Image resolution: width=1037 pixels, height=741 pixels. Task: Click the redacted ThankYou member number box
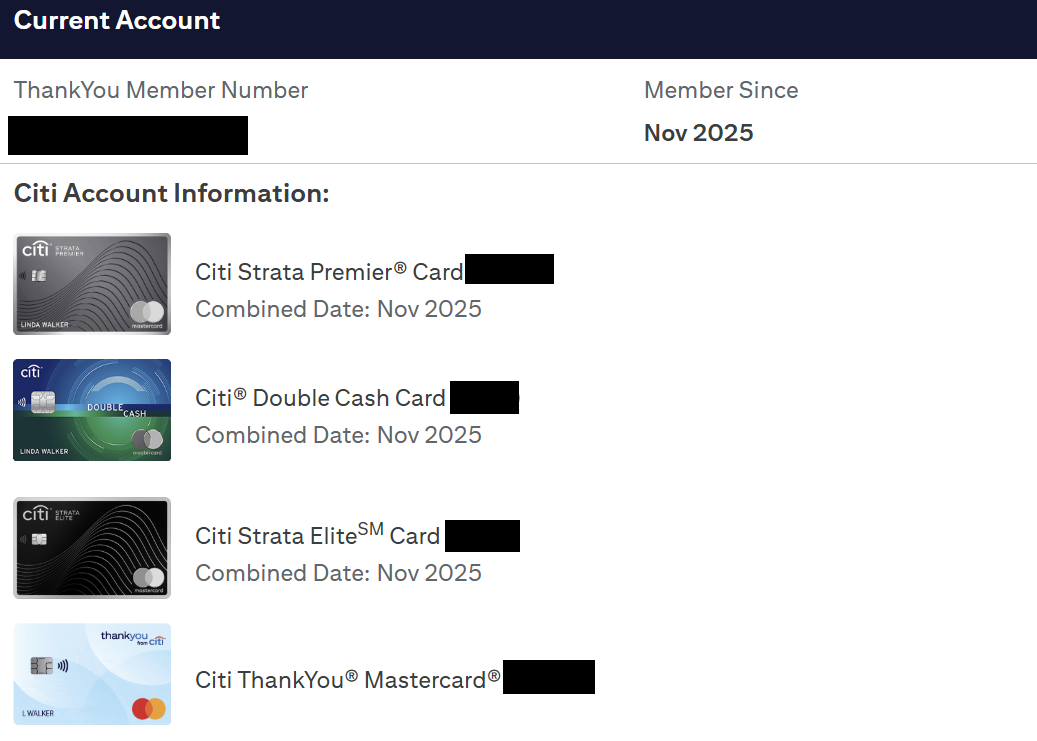pyautogui.click(x=128, y=135)
